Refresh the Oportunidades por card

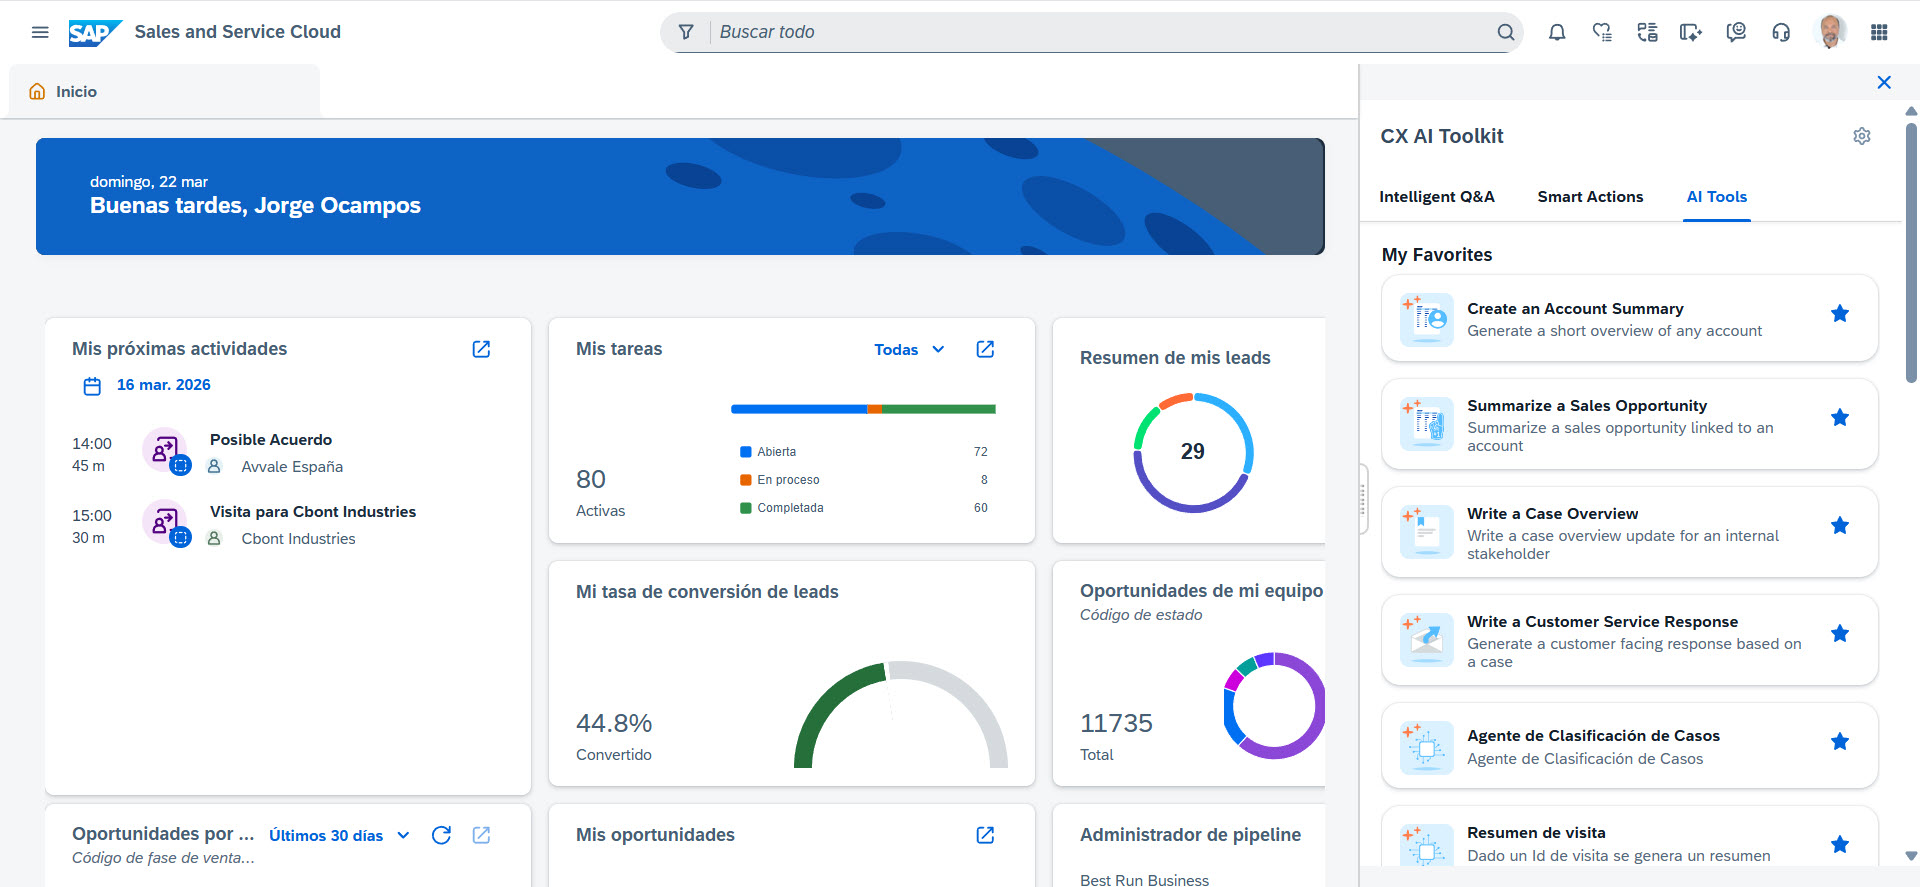[x=441, y=835]
